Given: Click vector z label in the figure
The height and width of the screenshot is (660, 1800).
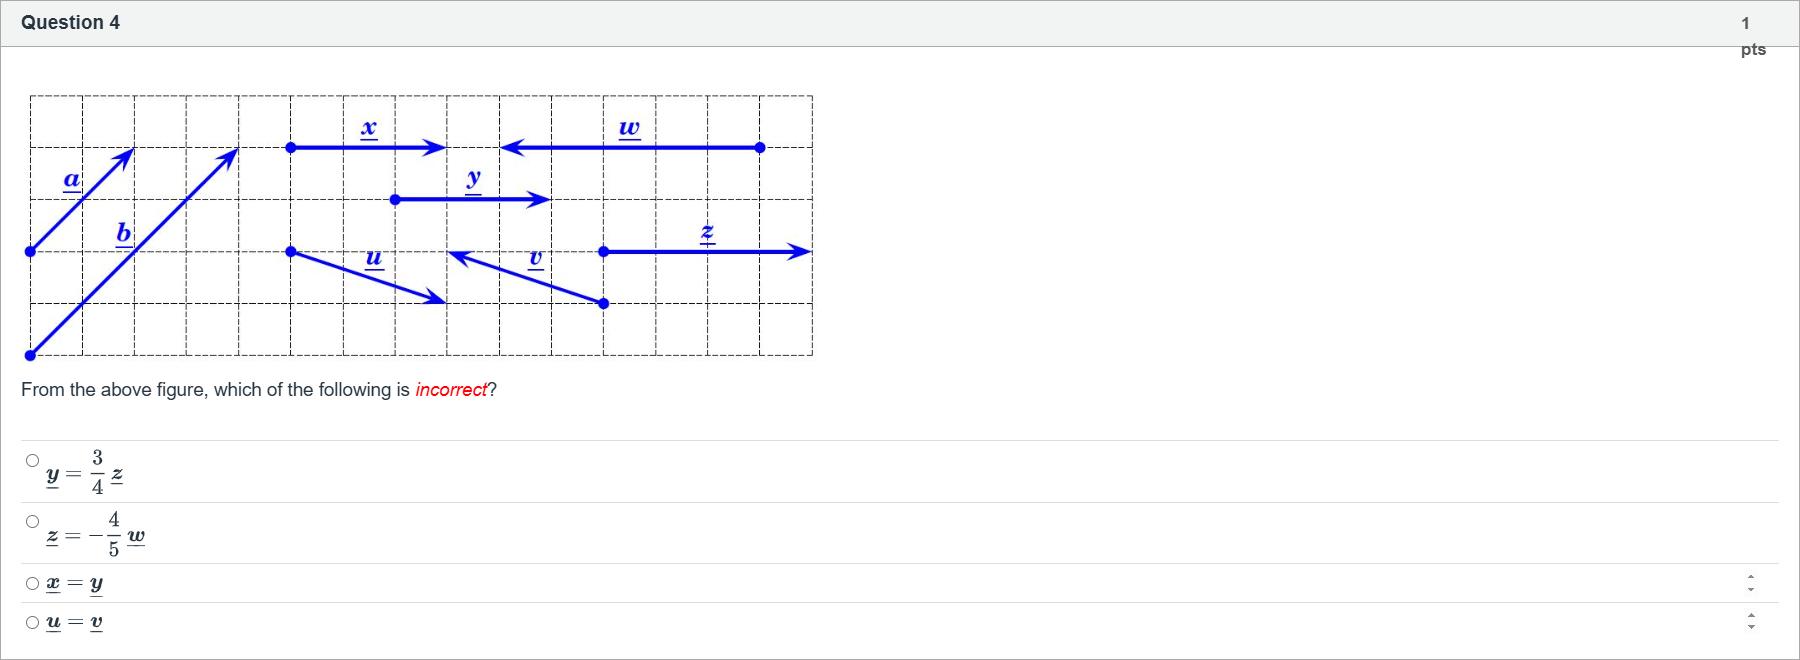Looking at the screenshot, I should [x=707, y=231].
